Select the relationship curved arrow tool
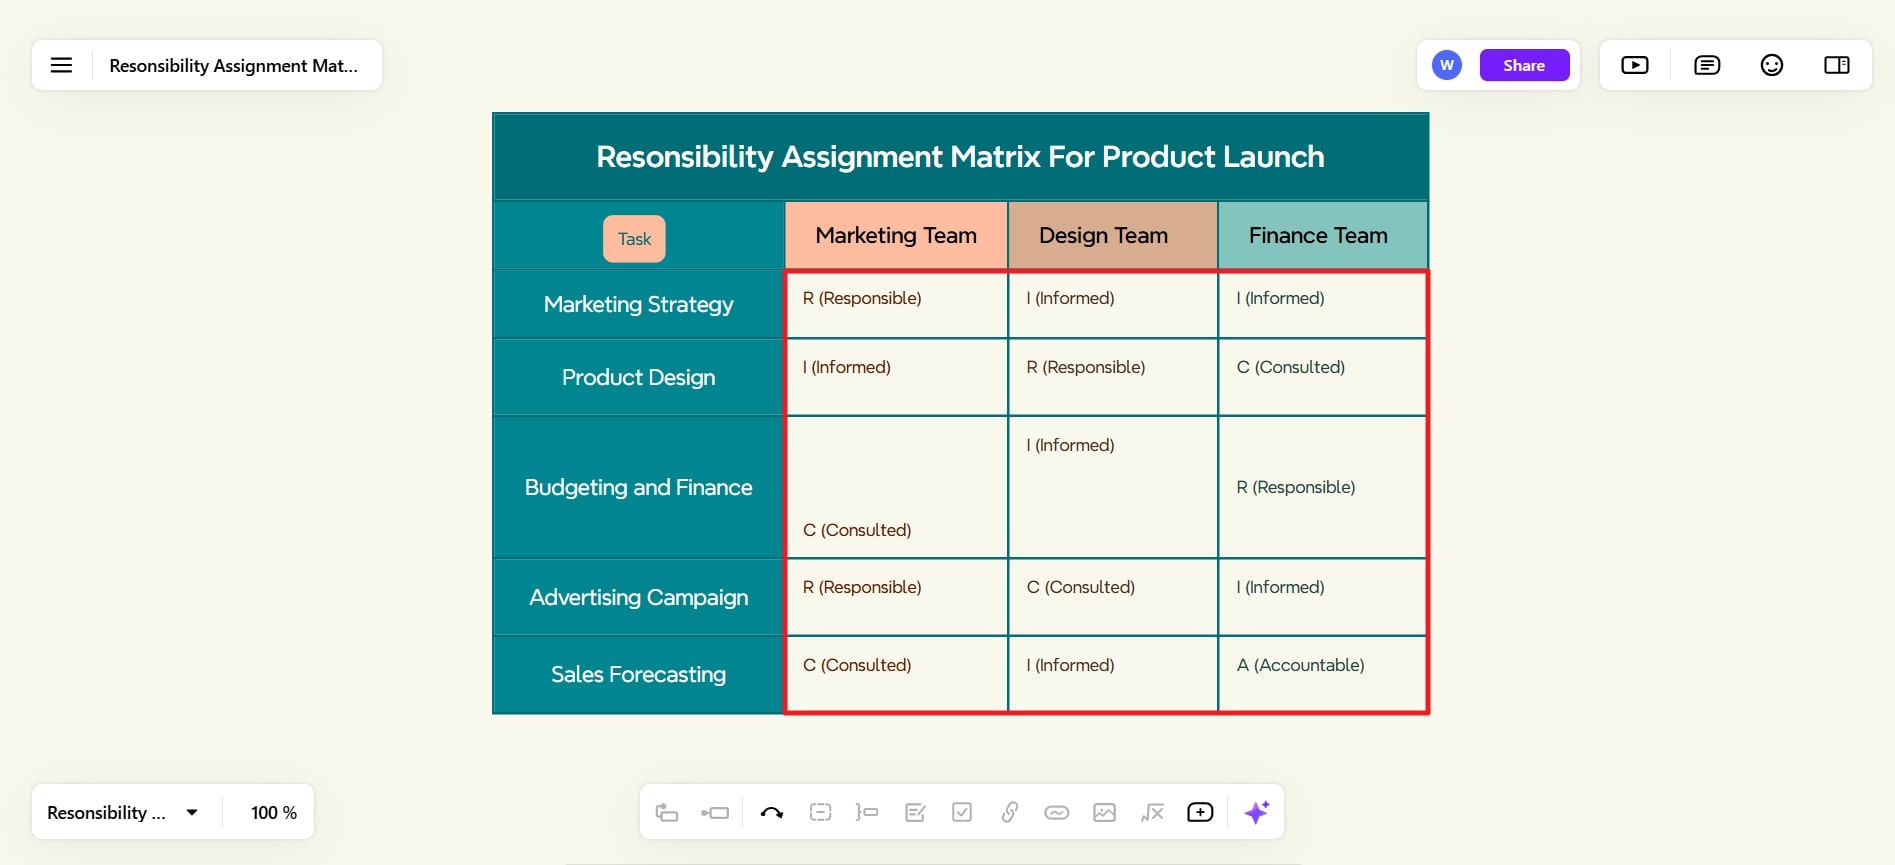This screenshot has width=1895, height=865. coord(771,812)
